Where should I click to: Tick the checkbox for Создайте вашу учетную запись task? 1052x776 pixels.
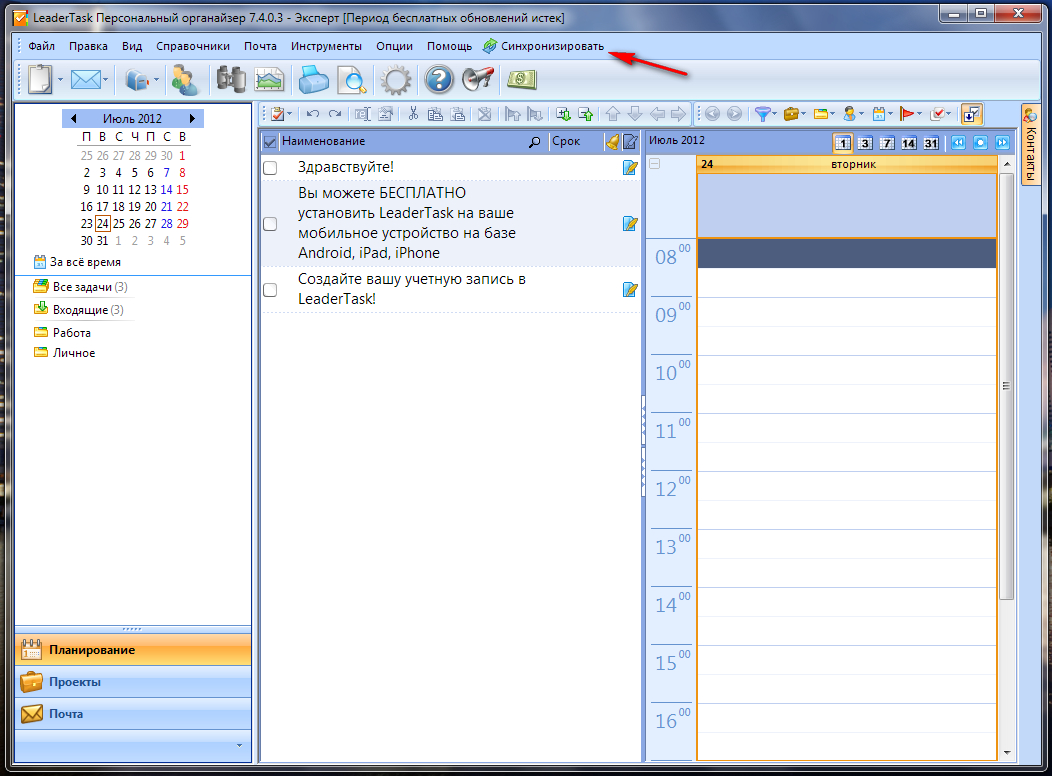coord(270,289)
